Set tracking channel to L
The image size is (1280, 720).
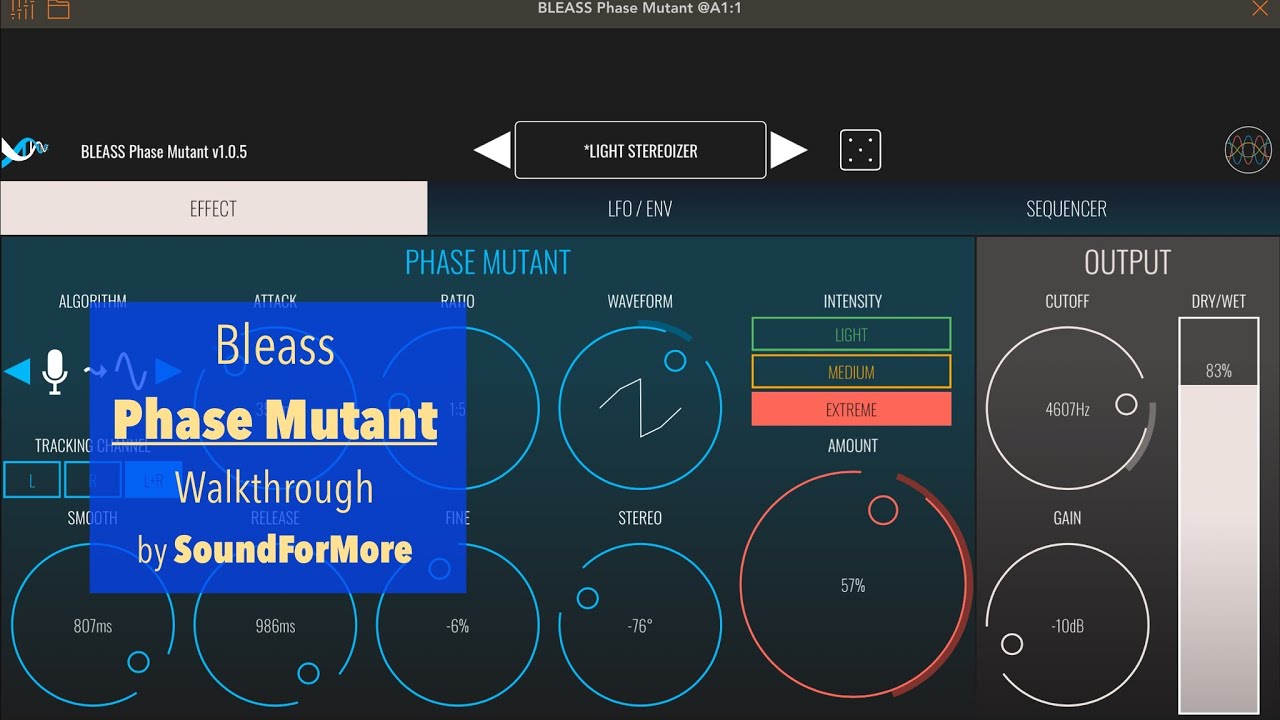point(32,480)
